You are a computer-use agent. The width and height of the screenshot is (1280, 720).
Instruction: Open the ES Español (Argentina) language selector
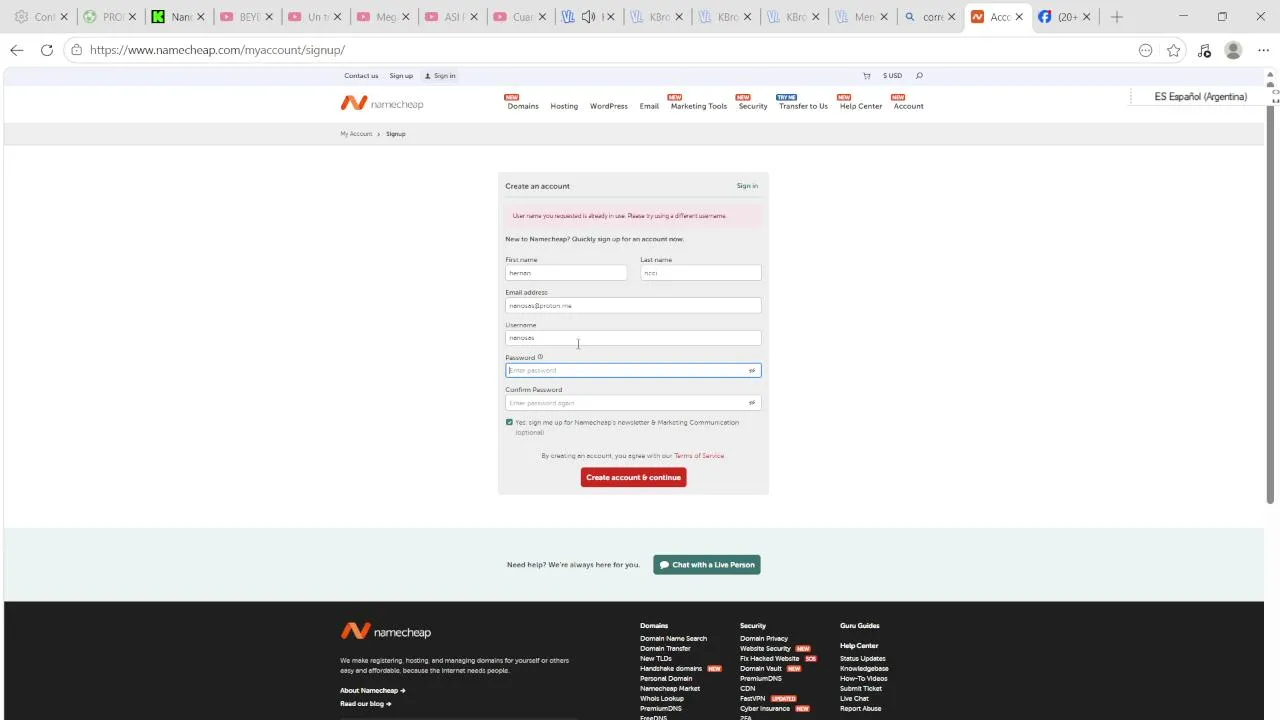coord(1200,97)
